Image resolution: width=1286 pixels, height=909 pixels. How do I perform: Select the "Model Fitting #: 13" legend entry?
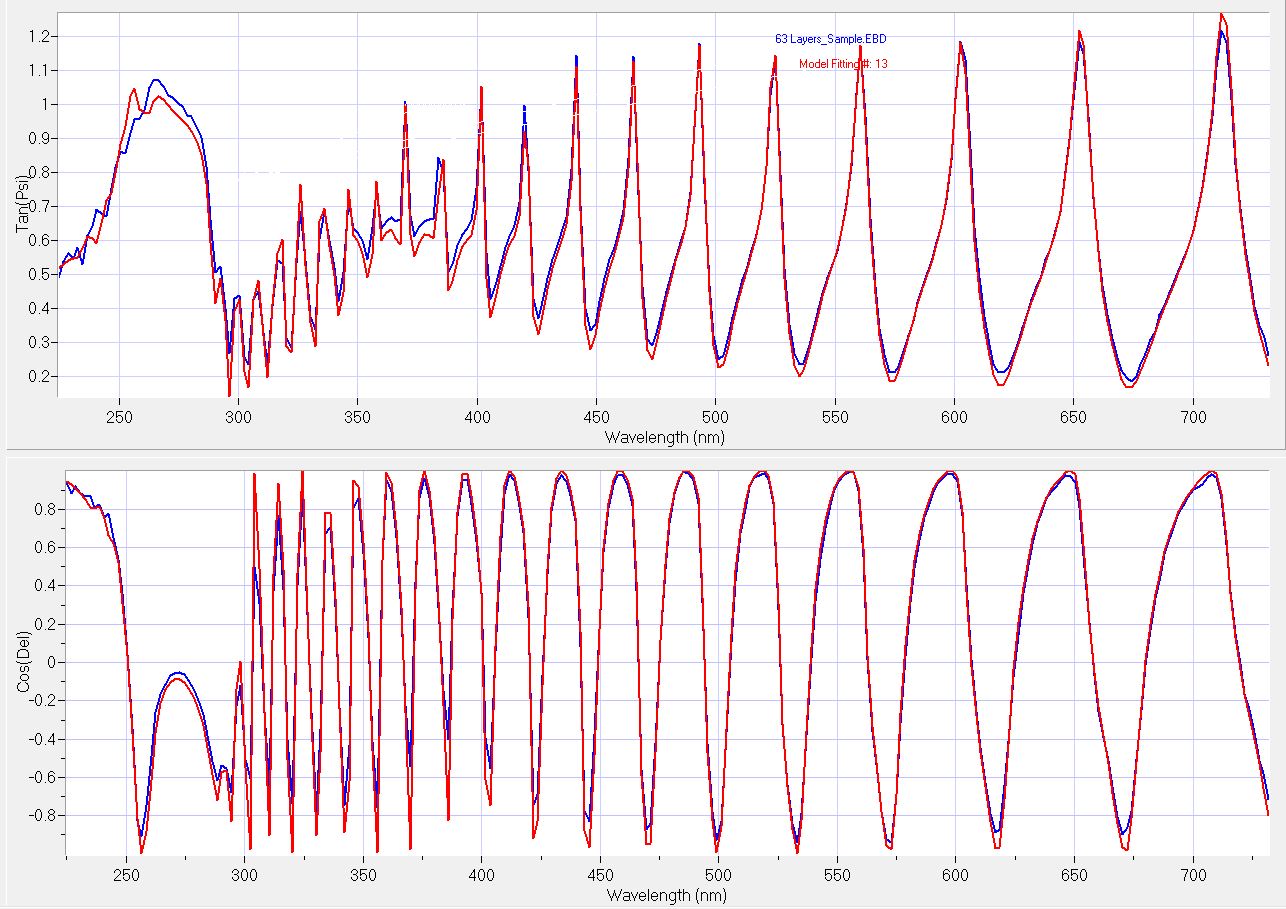[x=843, y=64]
